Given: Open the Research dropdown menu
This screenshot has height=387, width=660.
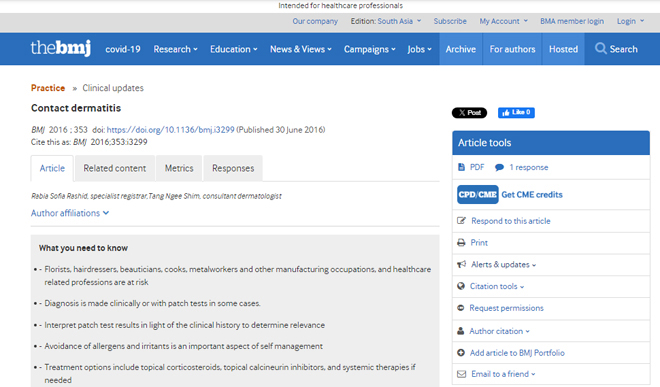Looking at the screenshot, I should [x=176, y=49].
